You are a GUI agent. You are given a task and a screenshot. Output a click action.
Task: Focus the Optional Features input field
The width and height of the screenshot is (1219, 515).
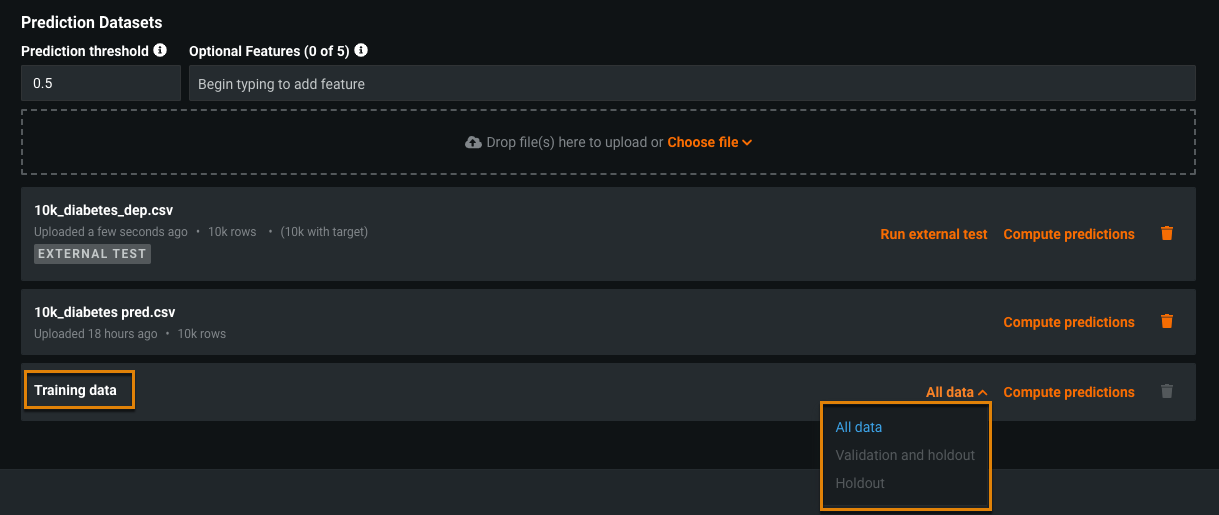pos(691,84)
